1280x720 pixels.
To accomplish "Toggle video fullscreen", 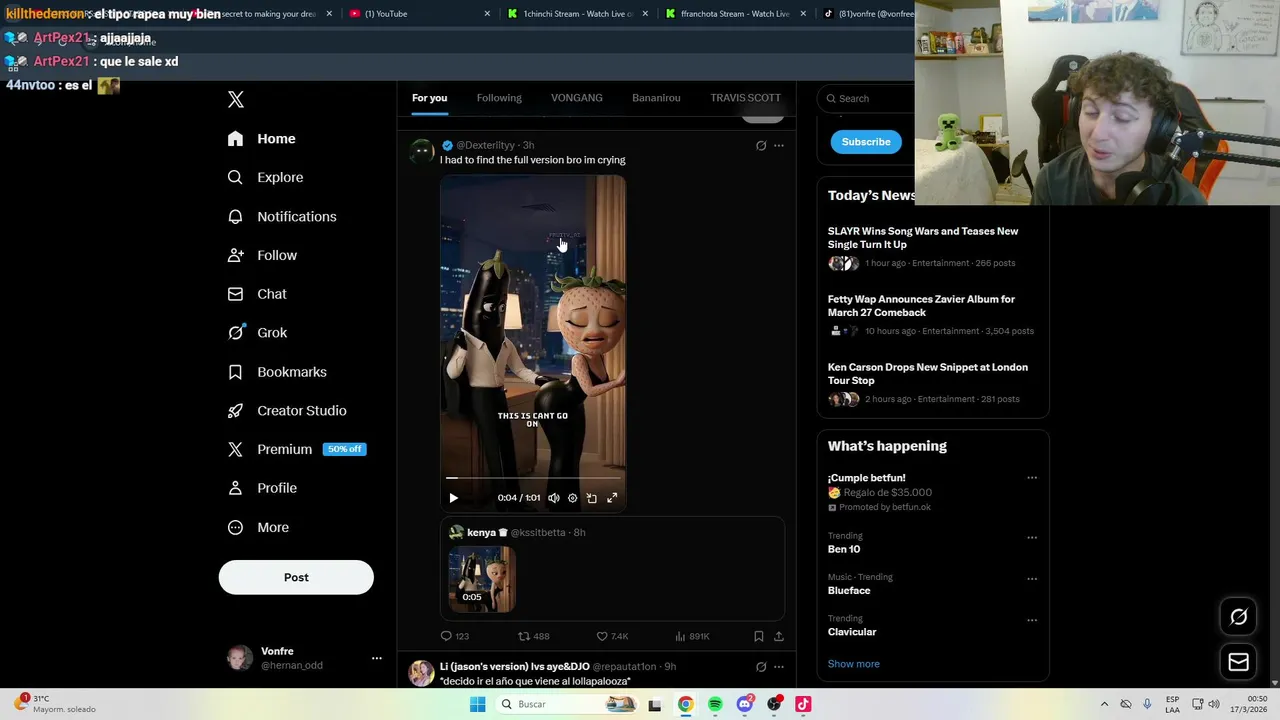I will pyautogui.click(x=612, y=498).
